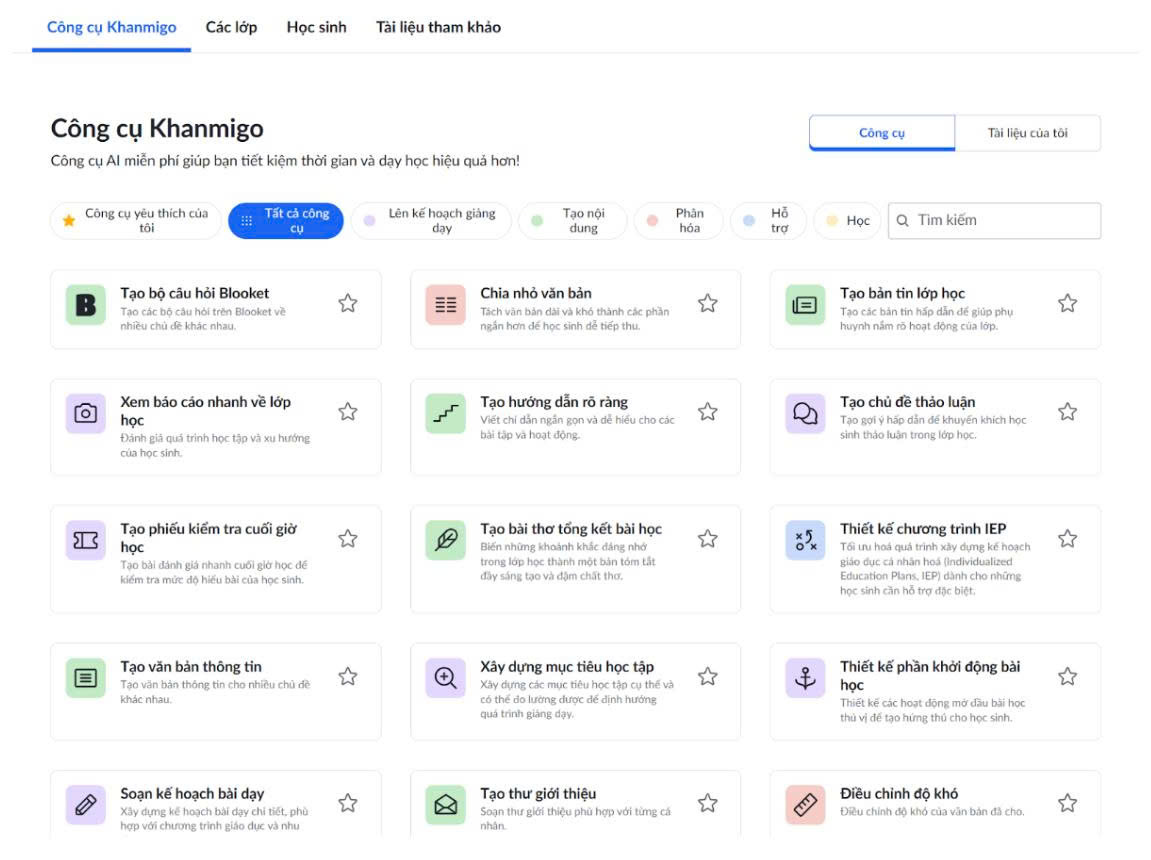Click the magnifier icon for learning objectives

coord(445,678)
